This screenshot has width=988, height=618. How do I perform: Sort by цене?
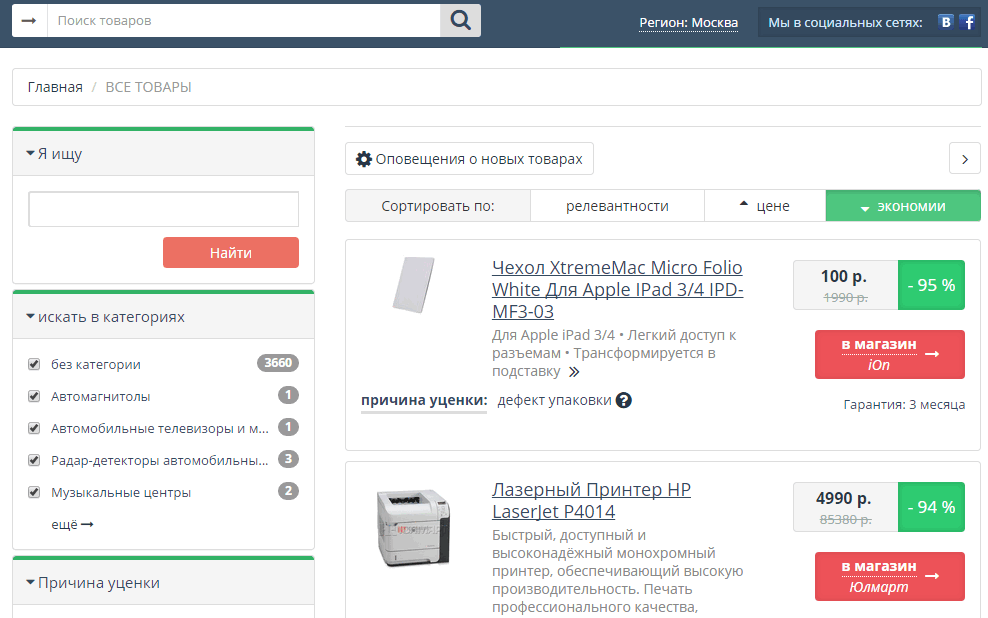click(765, 206)
